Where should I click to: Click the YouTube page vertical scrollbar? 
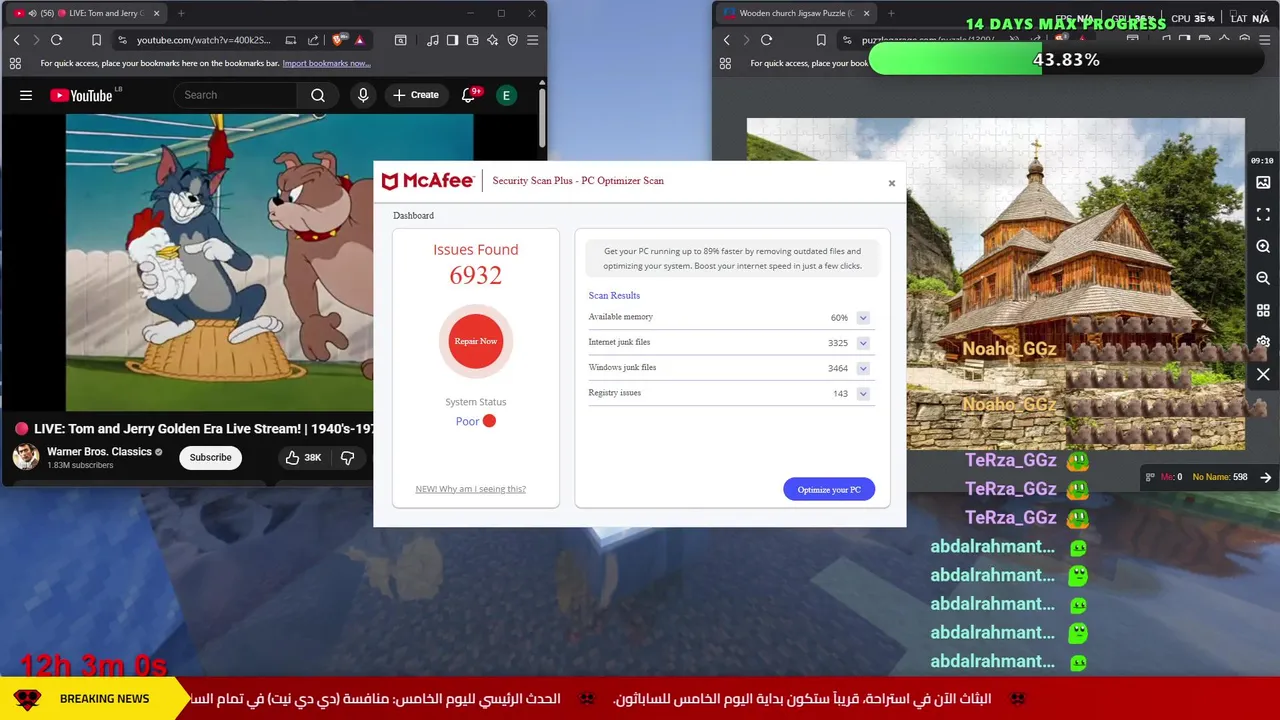click(542, 120)
